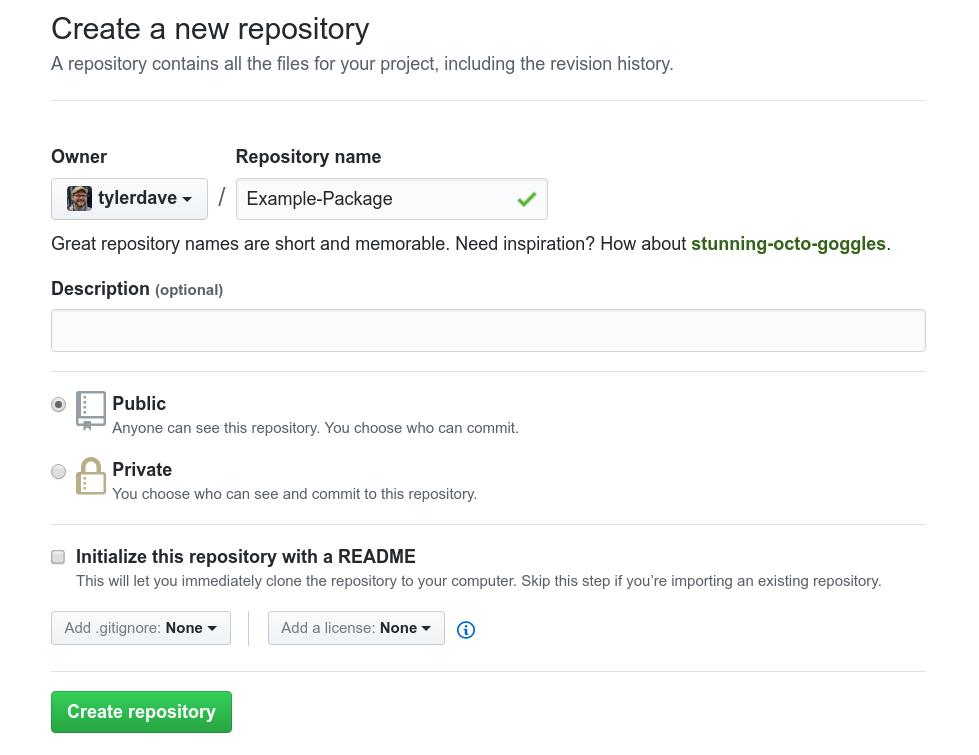
Task: Open the Add .gitignore: None dropdown
Action: 140,627
